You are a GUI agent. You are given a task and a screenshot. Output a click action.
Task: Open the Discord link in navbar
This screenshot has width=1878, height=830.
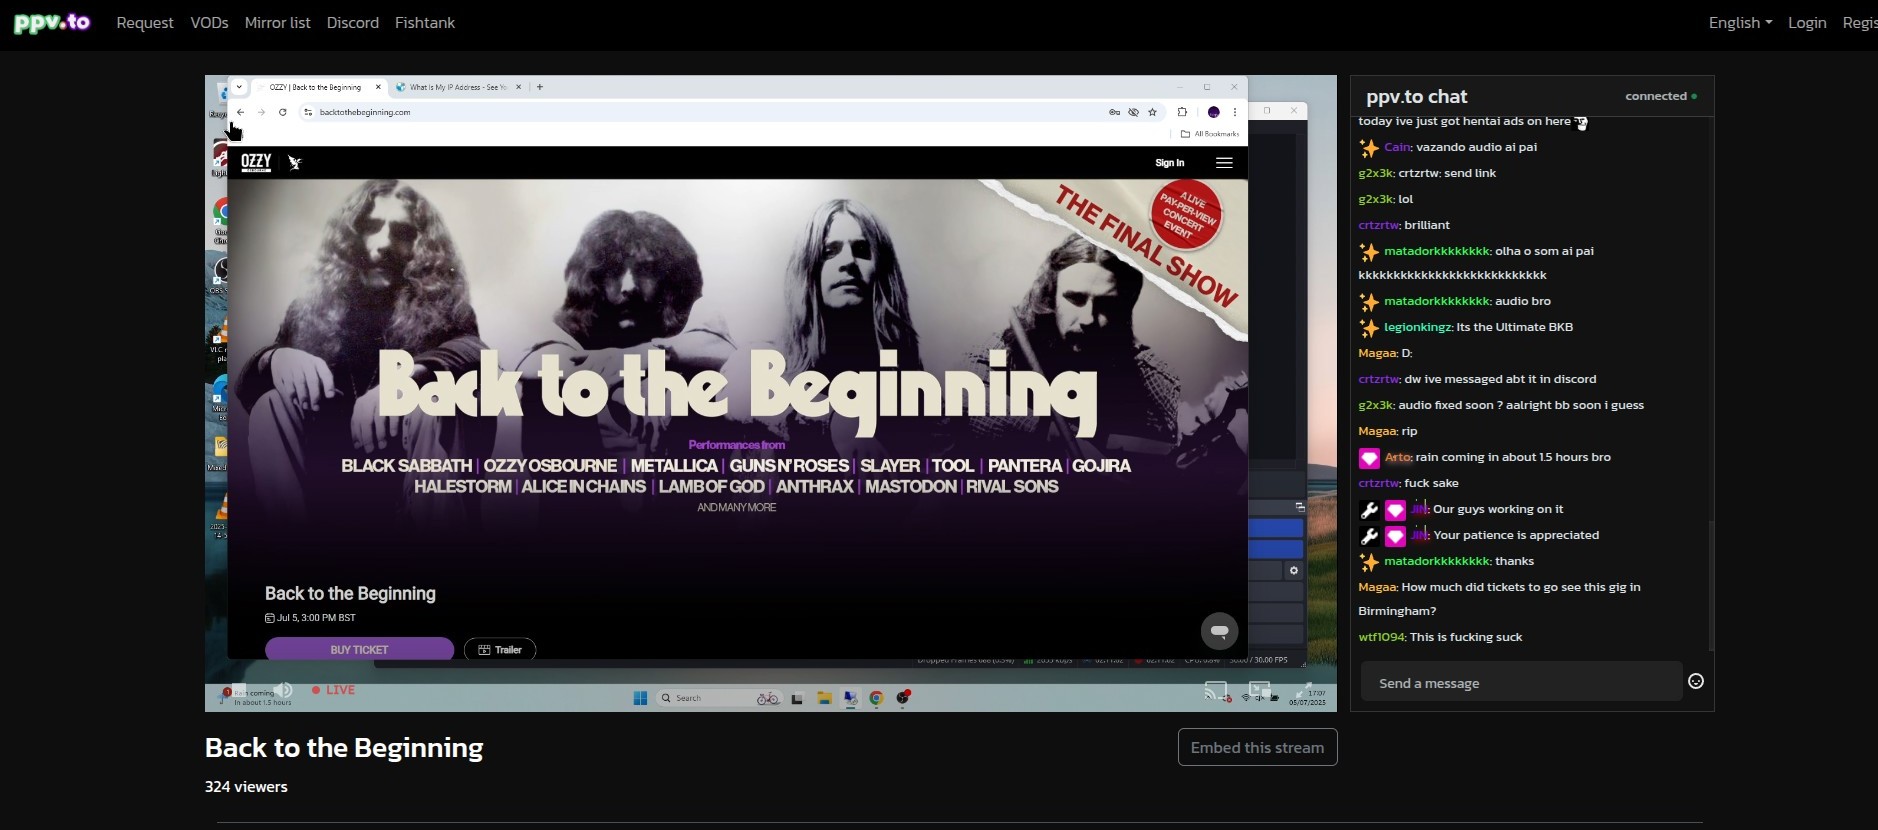point(353,22)
